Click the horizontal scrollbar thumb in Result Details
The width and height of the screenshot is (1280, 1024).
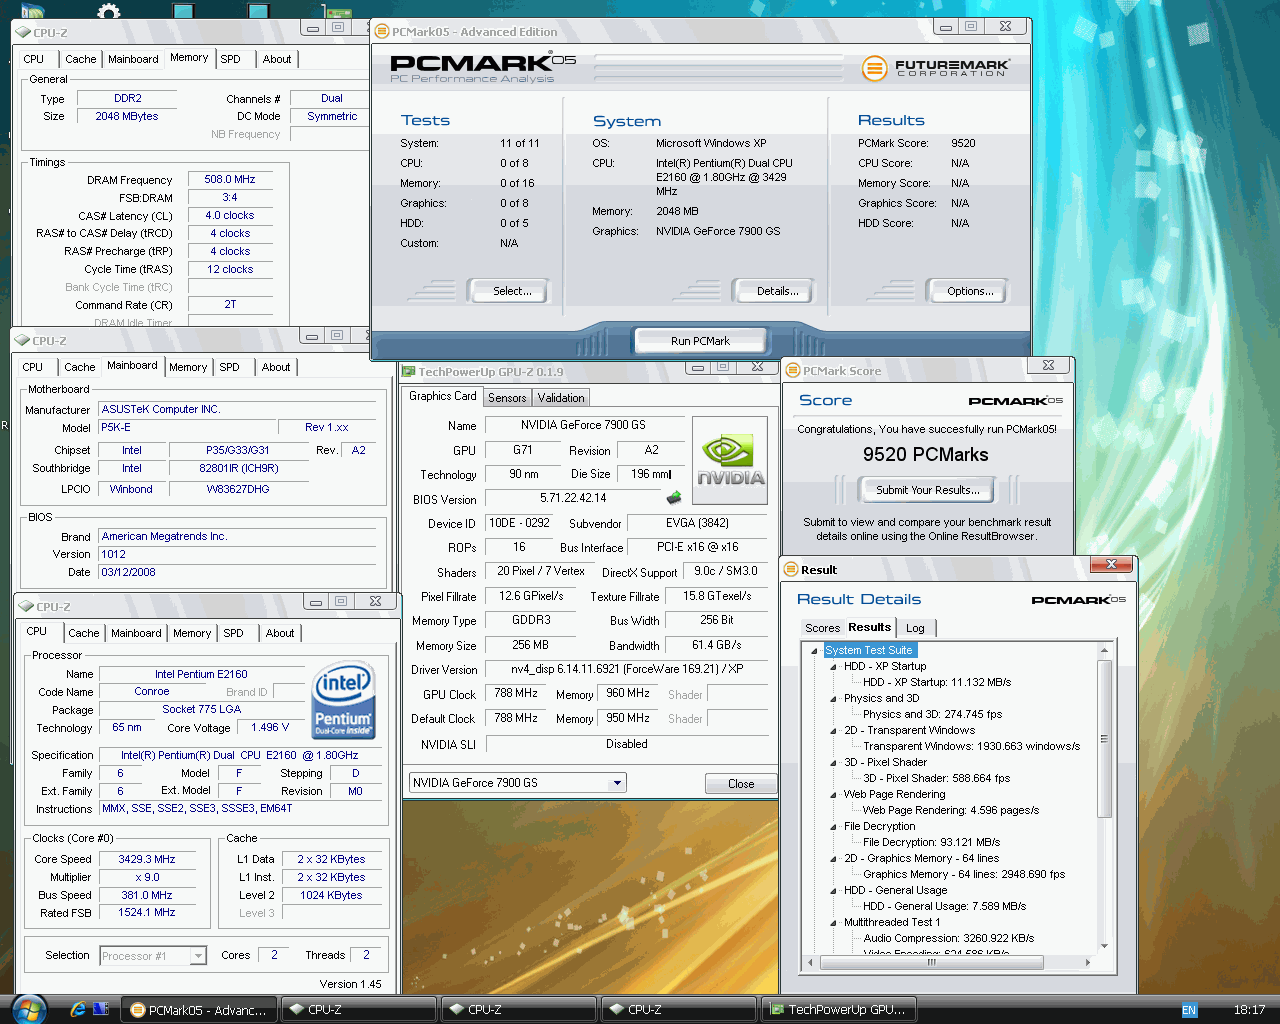click(931, 962)
